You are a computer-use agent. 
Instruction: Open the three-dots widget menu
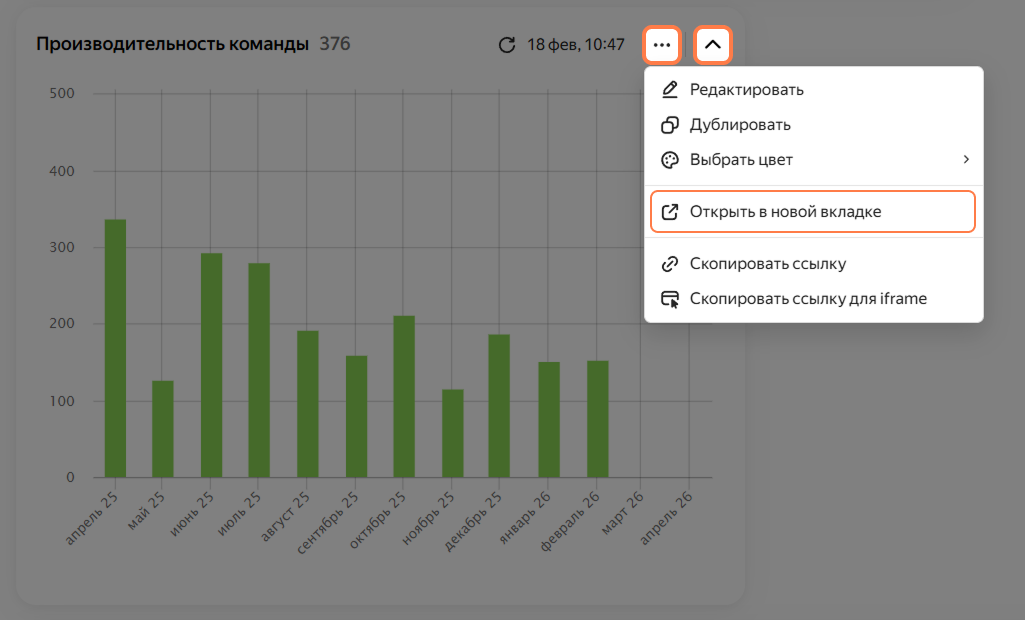pos(662,45)
